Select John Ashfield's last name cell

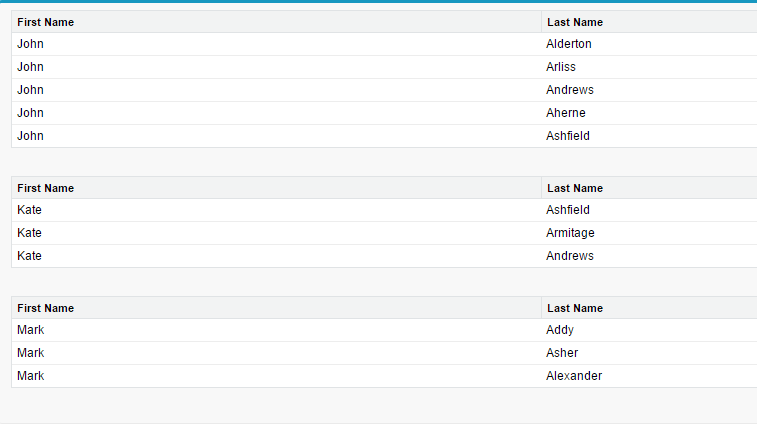(649, 136)
